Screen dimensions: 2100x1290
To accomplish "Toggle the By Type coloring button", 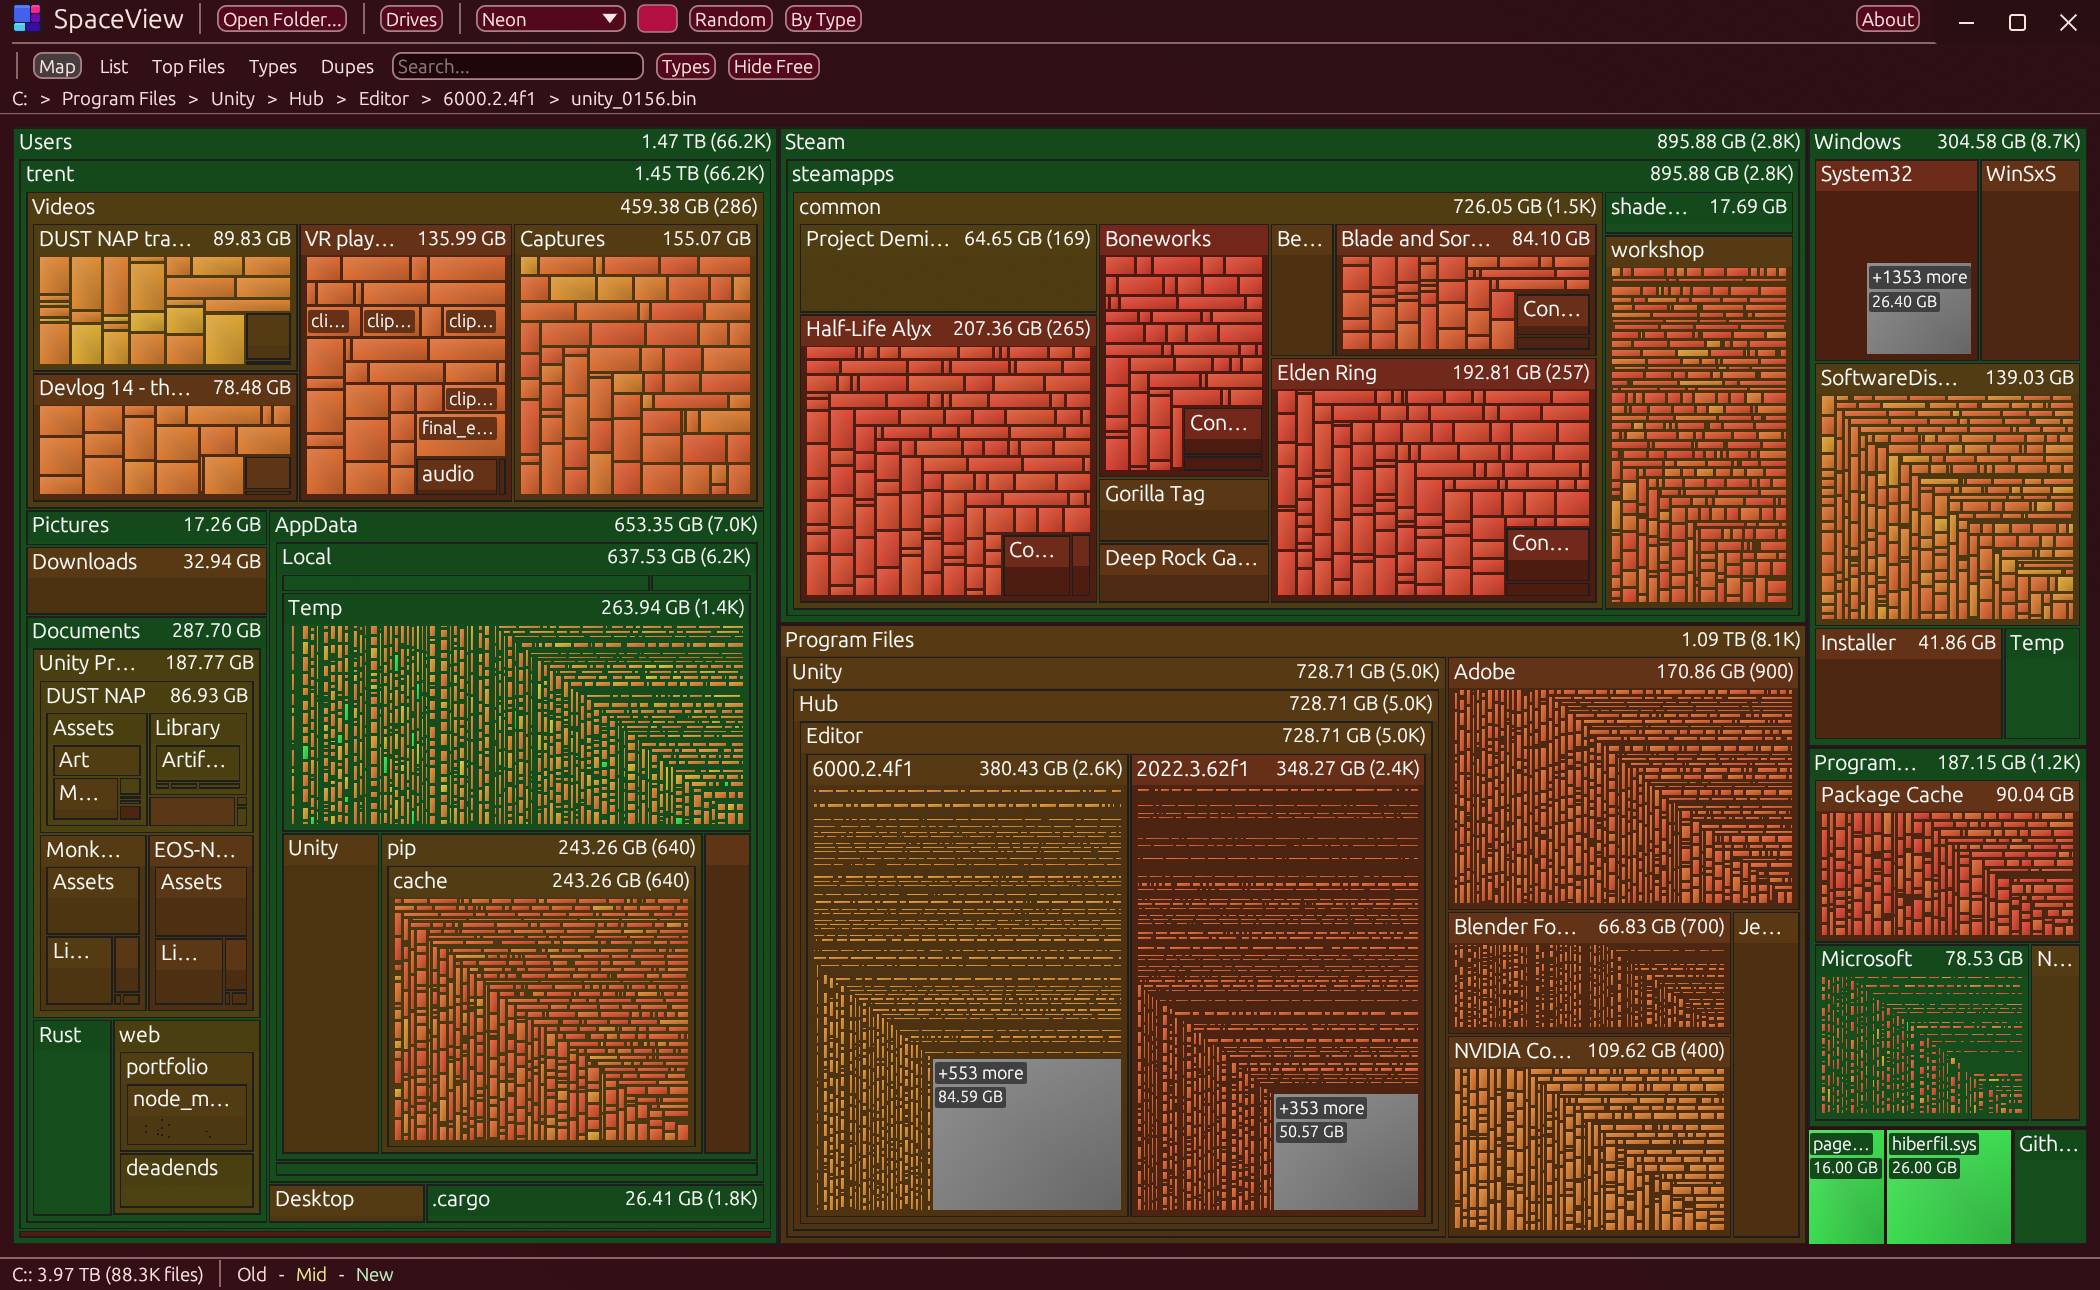I will pyautogui.click(x=823, y=19).
